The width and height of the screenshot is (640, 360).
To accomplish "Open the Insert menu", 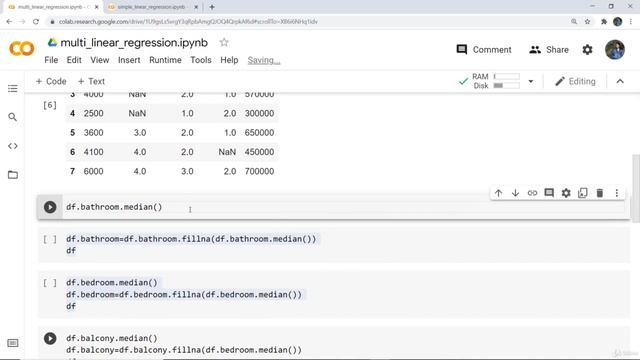I will [x=129, y=60].
